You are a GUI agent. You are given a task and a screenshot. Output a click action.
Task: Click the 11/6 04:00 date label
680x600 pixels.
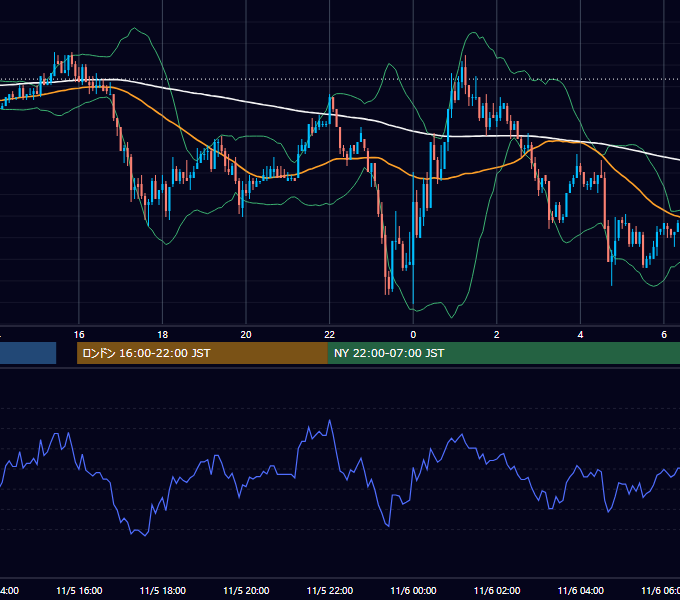(581, 591)
